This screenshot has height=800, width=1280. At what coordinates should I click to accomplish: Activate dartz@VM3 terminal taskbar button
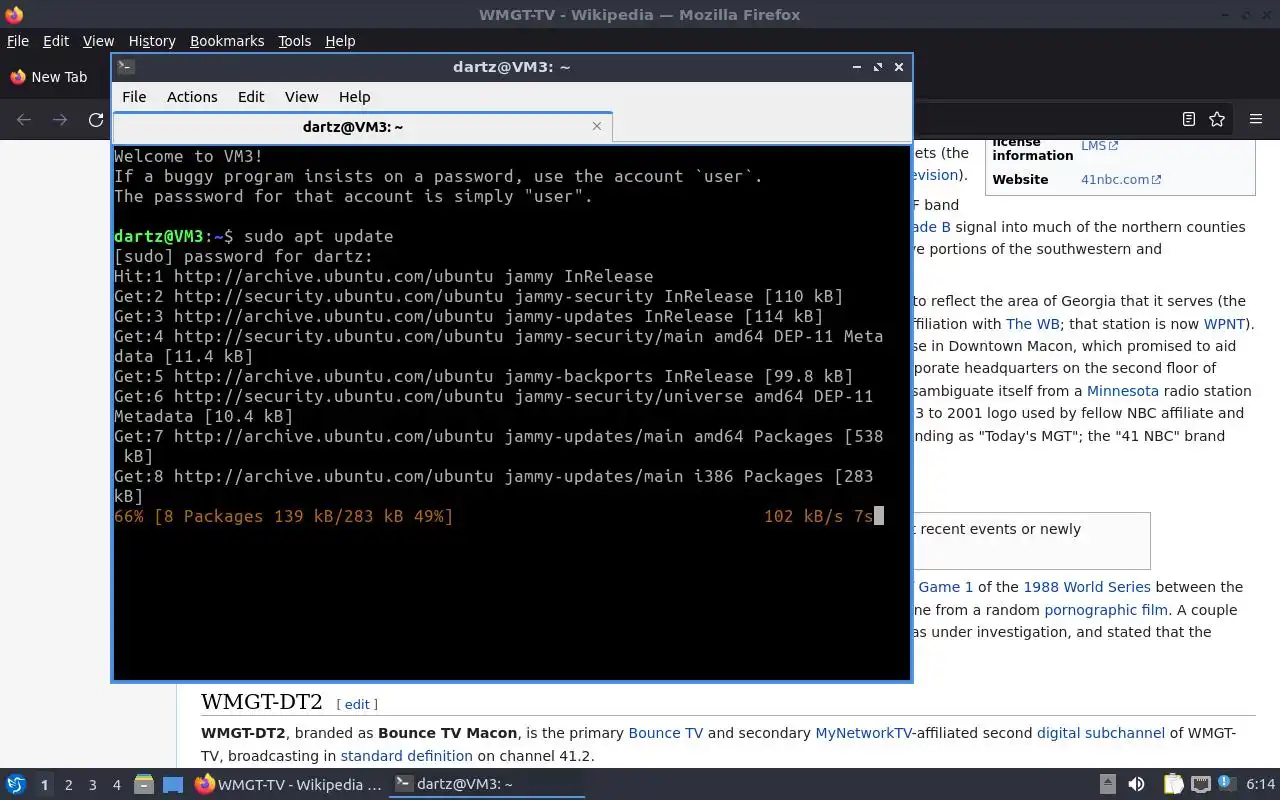(487, 785)
